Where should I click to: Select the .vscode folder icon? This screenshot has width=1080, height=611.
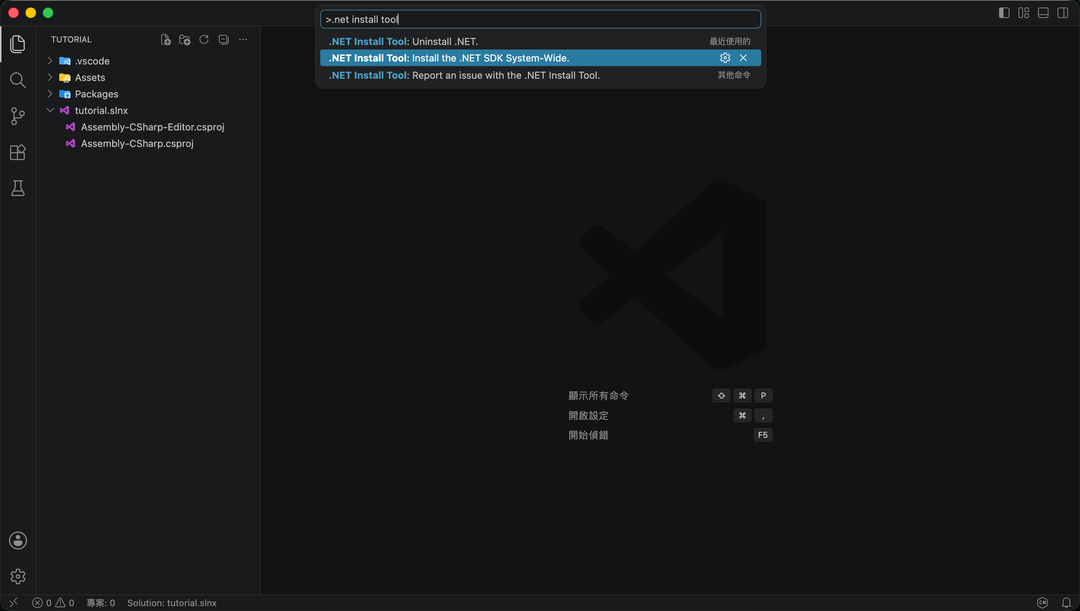click(x=65, y=61)
